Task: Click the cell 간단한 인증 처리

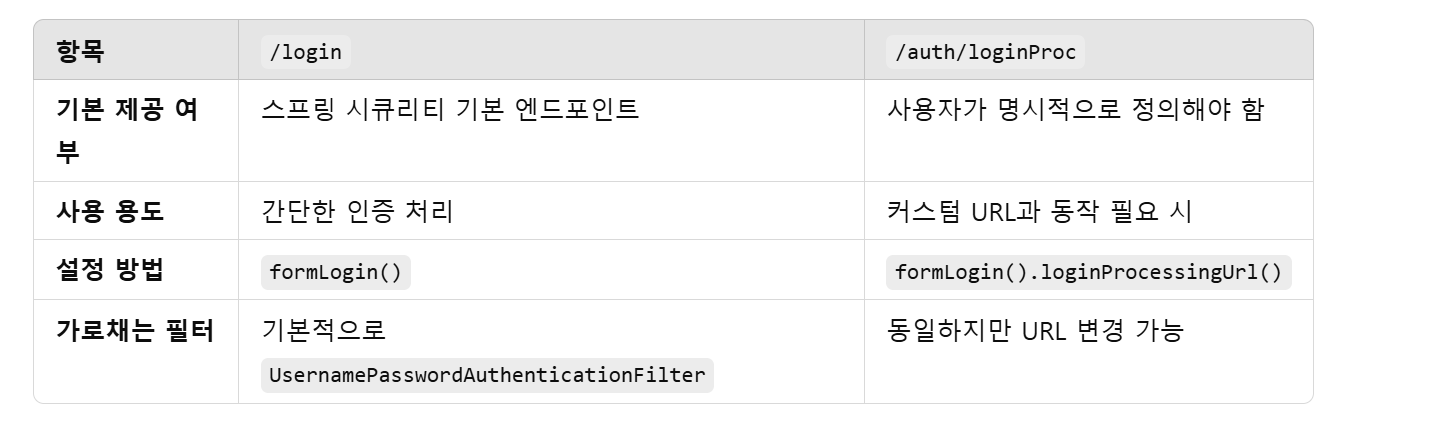Action: [x=357, y=212]
